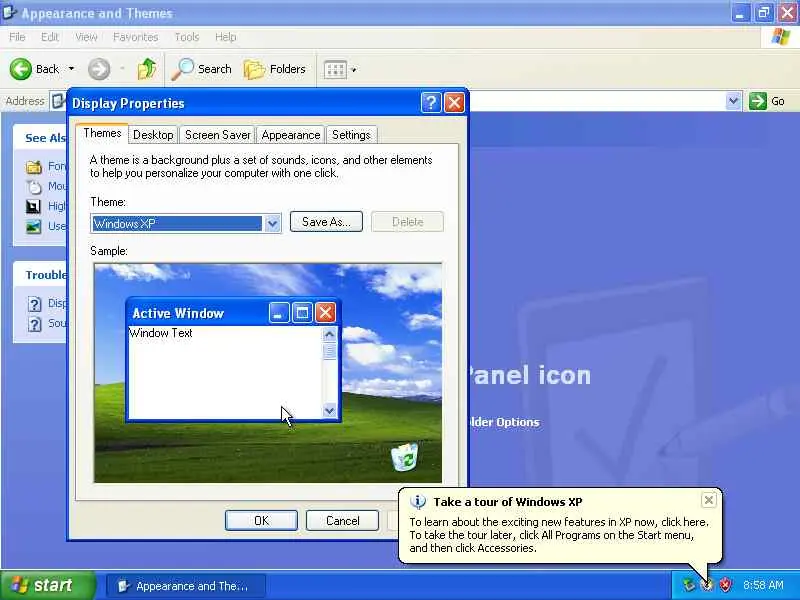Click the Display Properties help question icon
This screenshot has width=800, height=600.
click(x=431, y=103)
